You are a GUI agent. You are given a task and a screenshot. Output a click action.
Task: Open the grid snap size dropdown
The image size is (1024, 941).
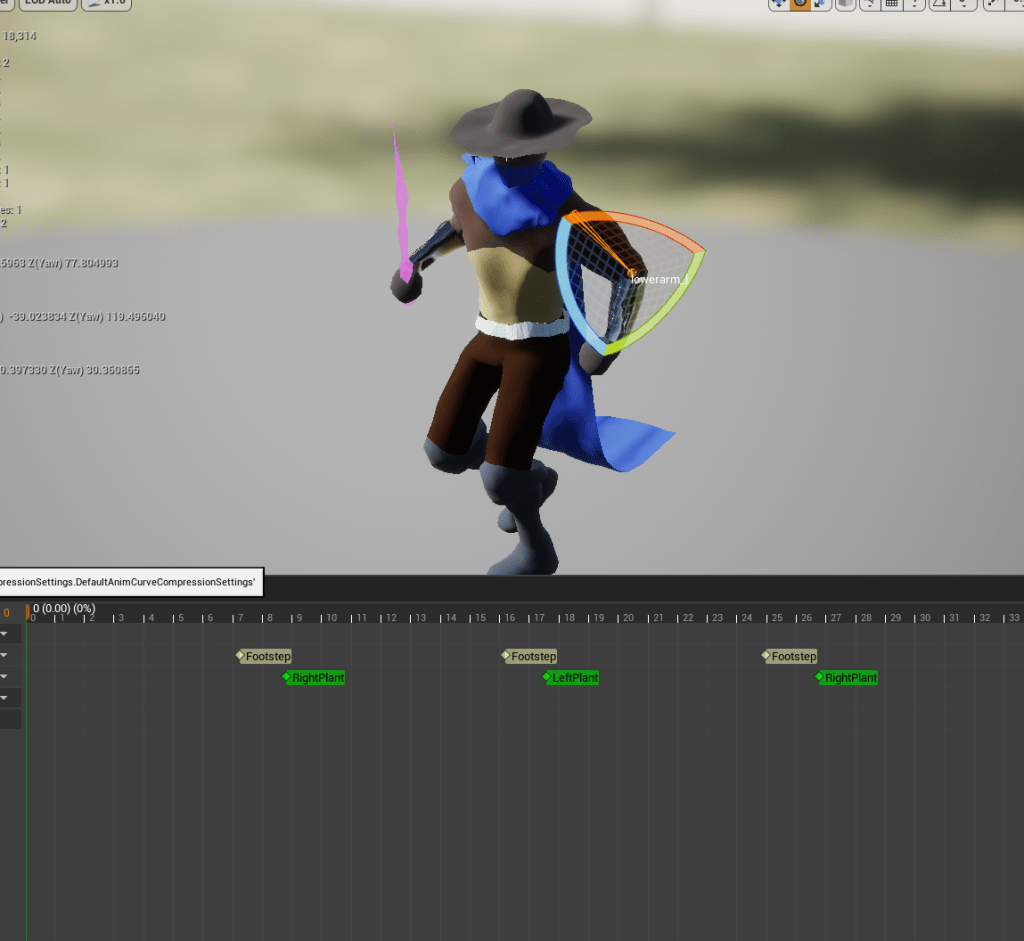click(915, 4)
